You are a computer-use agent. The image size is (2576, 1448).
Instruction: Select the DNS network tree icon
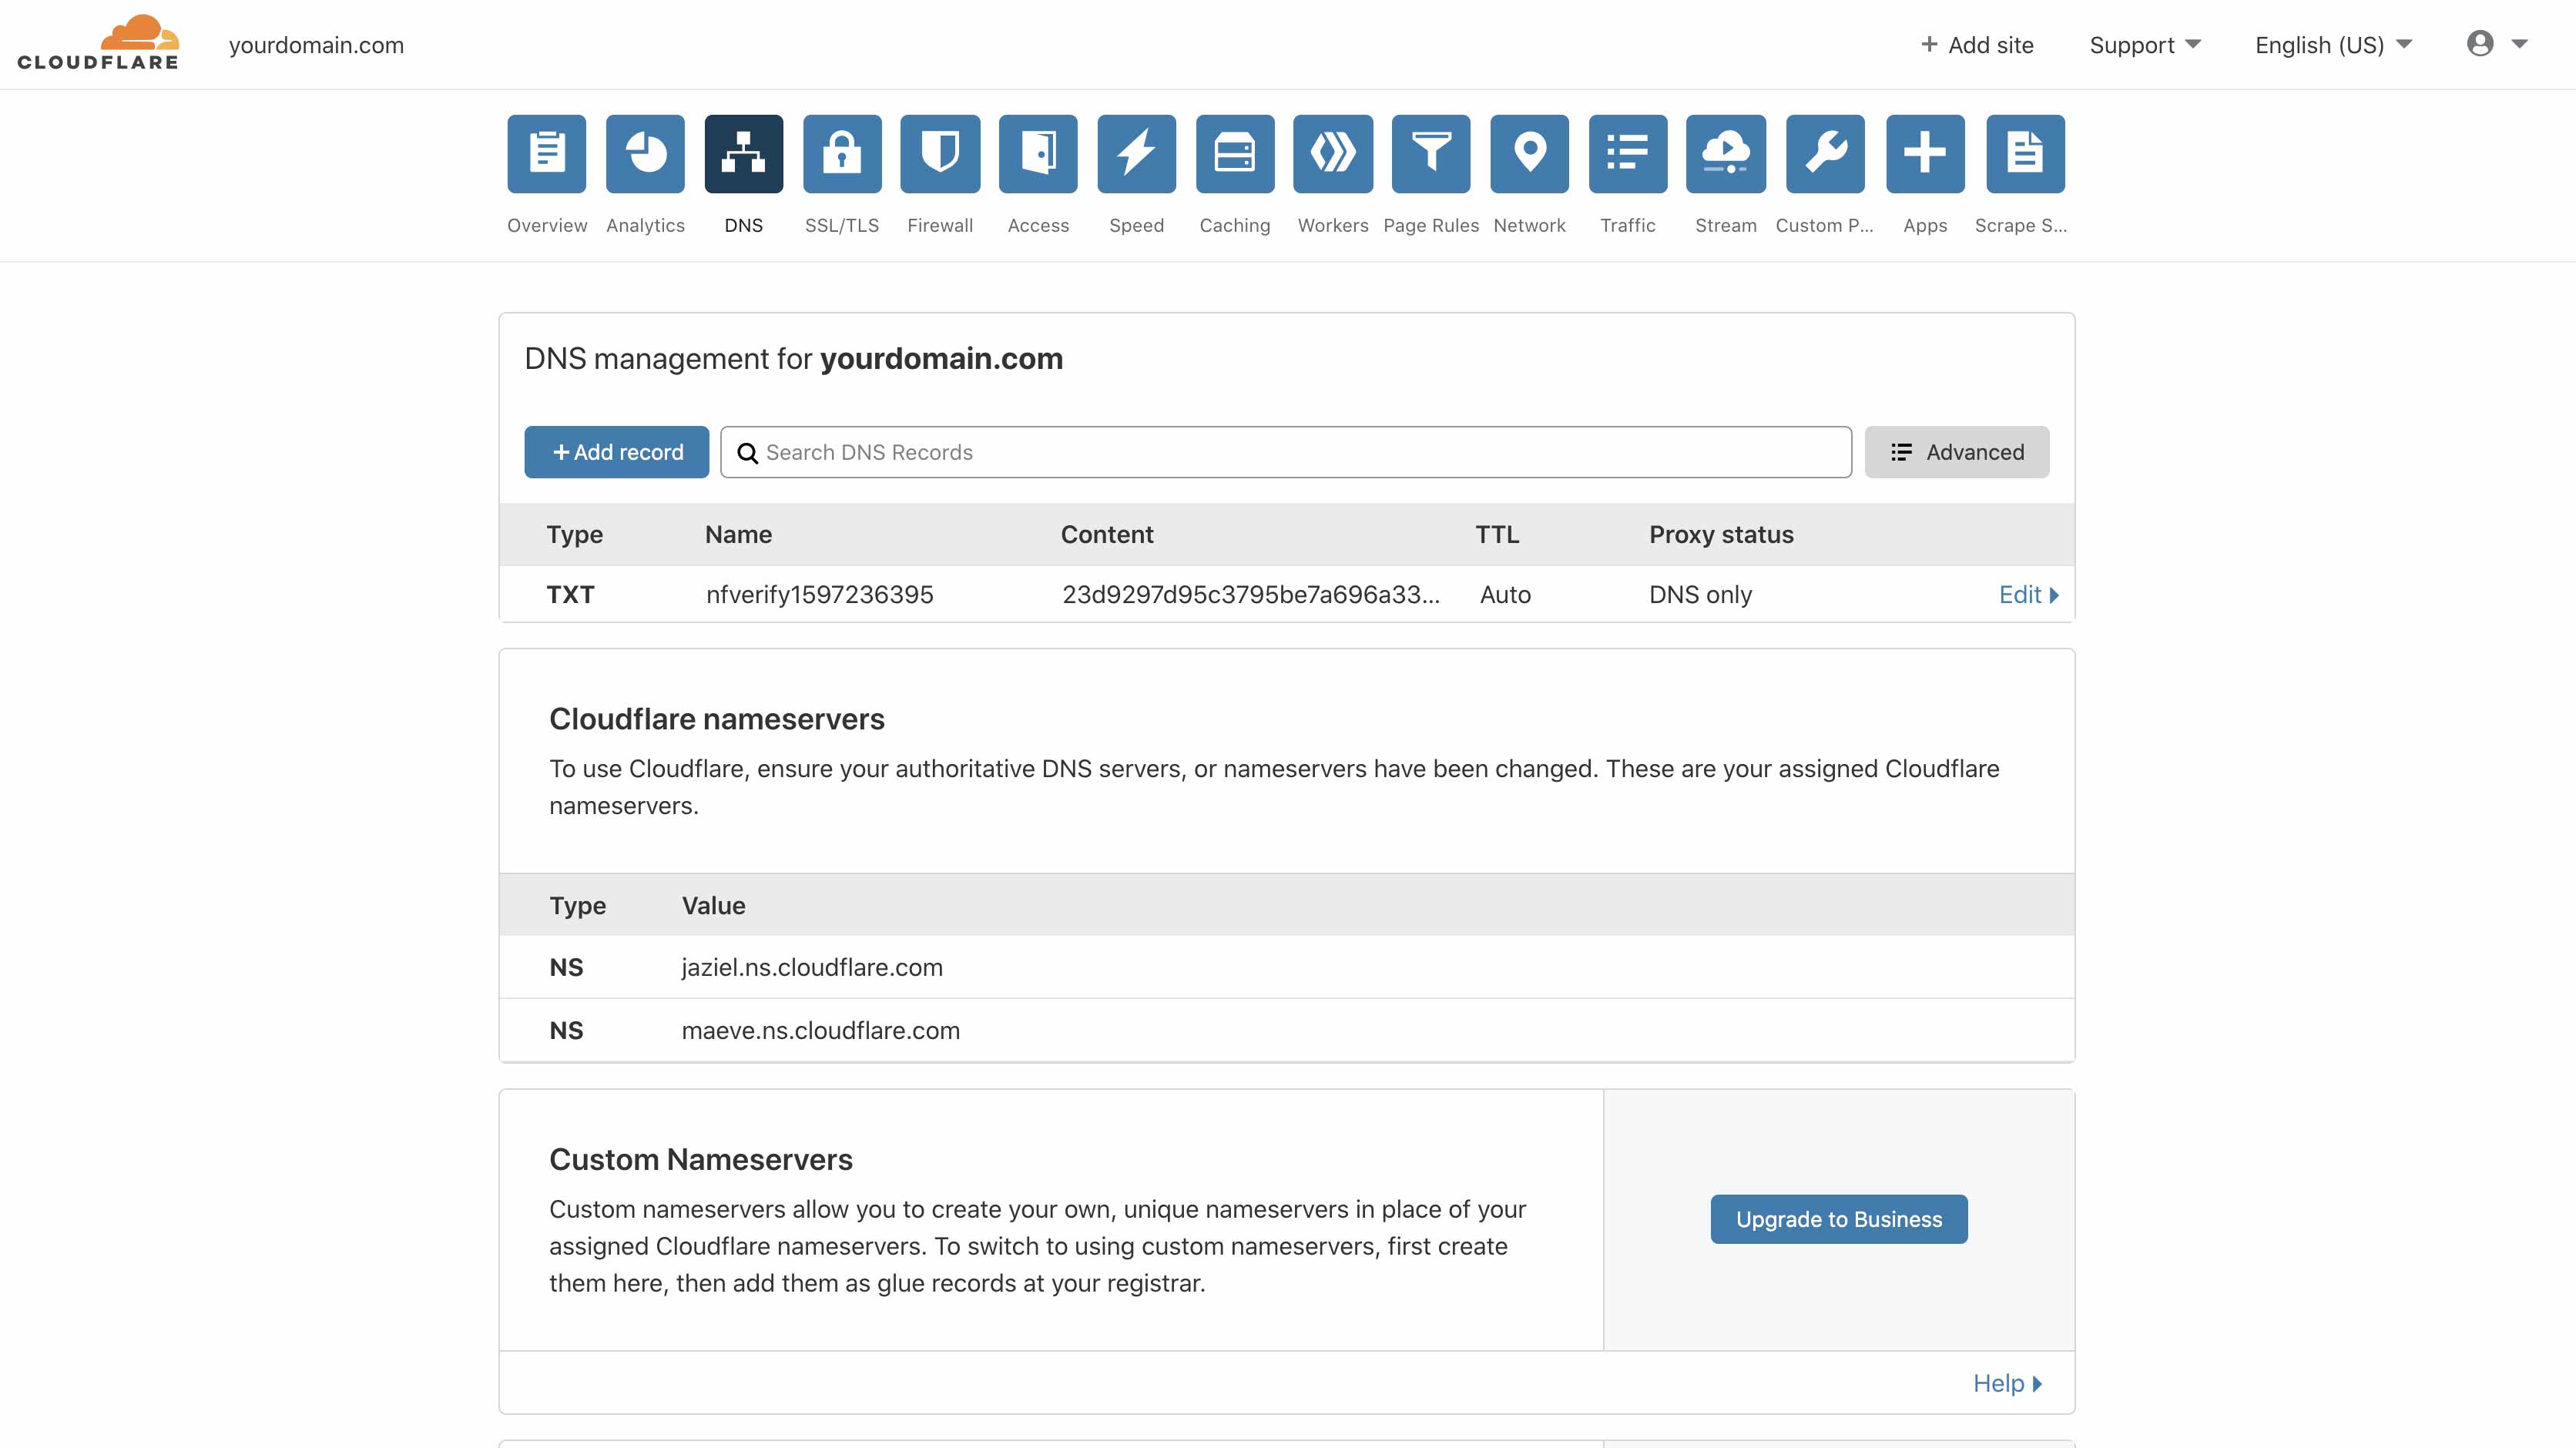743,153
